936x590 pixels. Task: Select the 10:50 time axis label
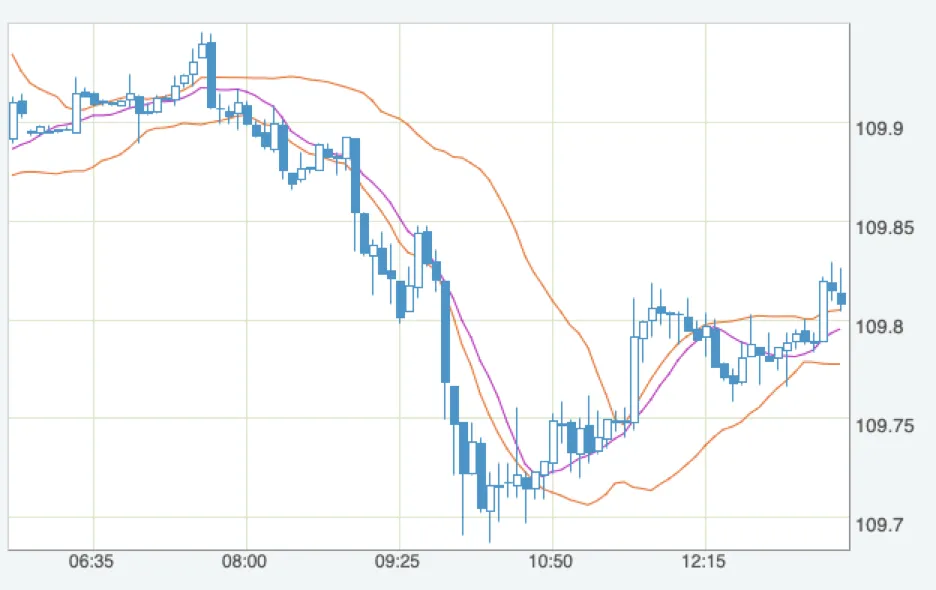(550, 562)
